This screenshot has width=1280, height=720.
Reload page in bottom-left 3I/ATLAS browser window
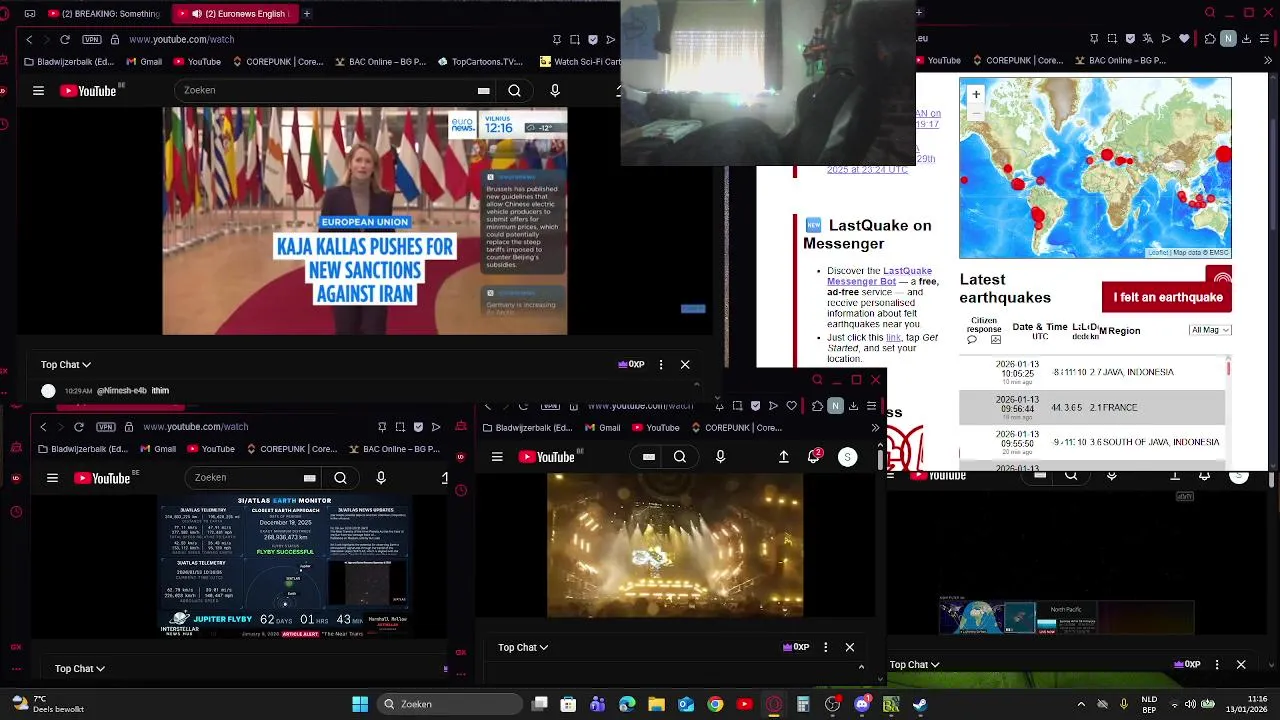point(79,427)
